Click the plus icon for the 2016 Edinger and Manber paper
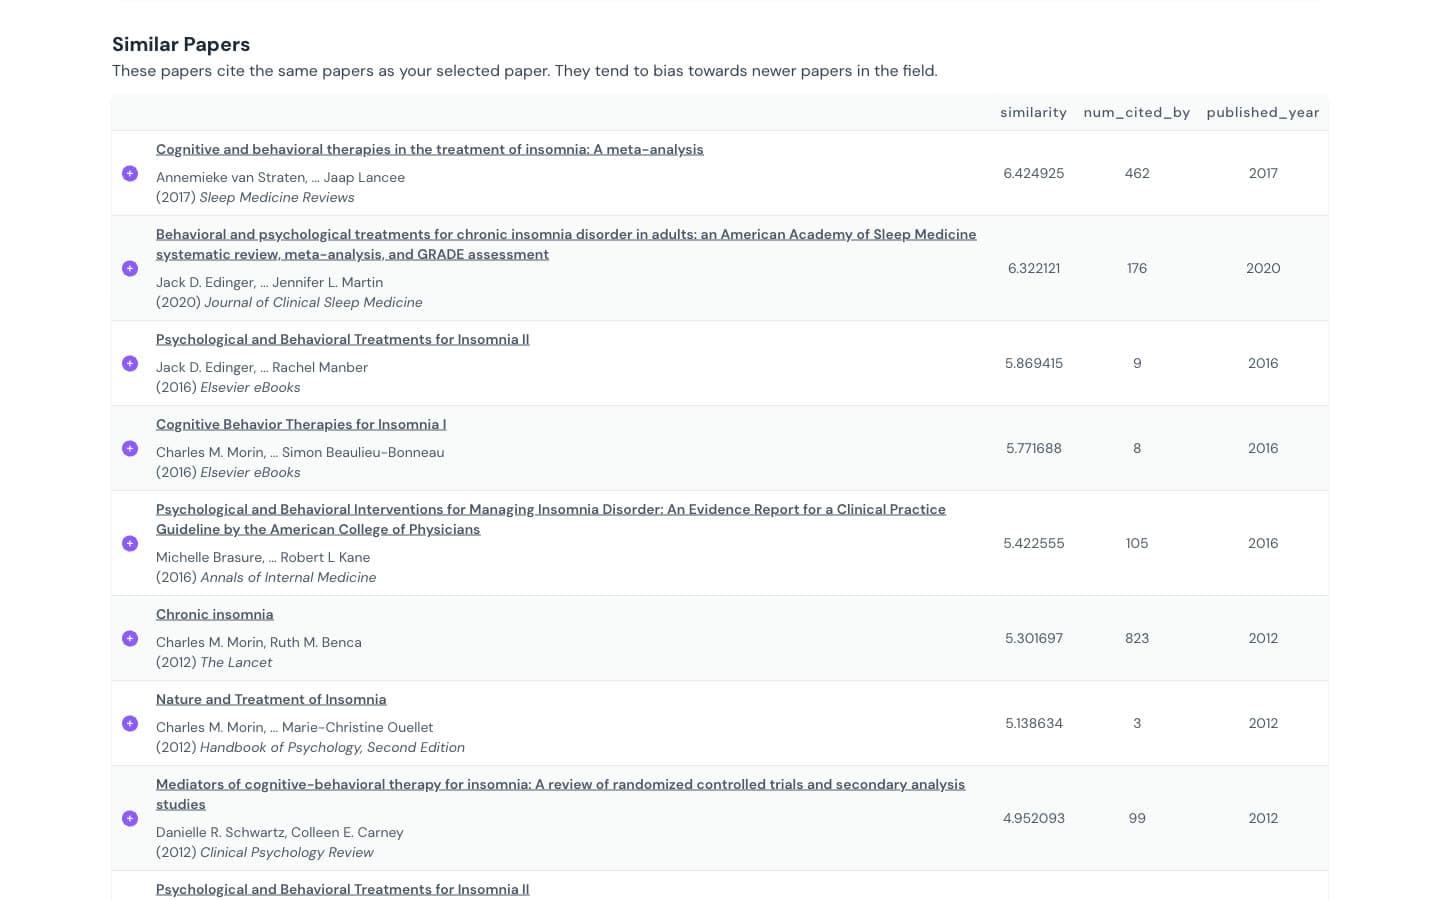The image size is (1440, 900). [130, 363]
